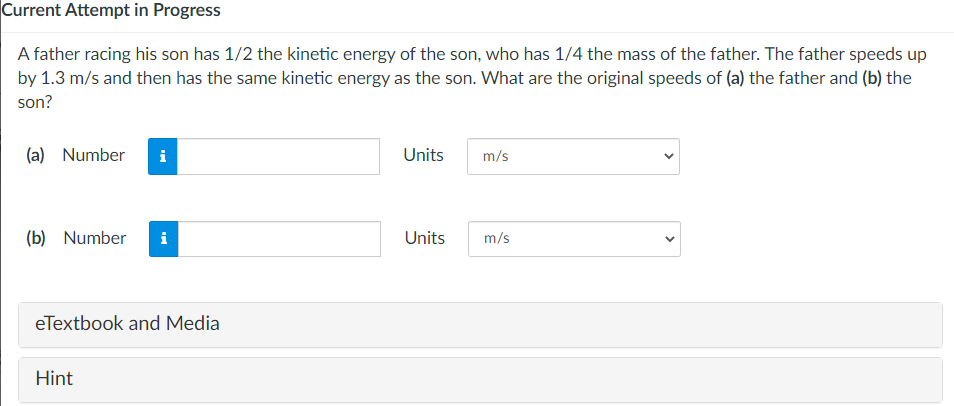954x406 pixels.
Task: Open the part (b) Units dropdown
Action: tap(573, 239)
